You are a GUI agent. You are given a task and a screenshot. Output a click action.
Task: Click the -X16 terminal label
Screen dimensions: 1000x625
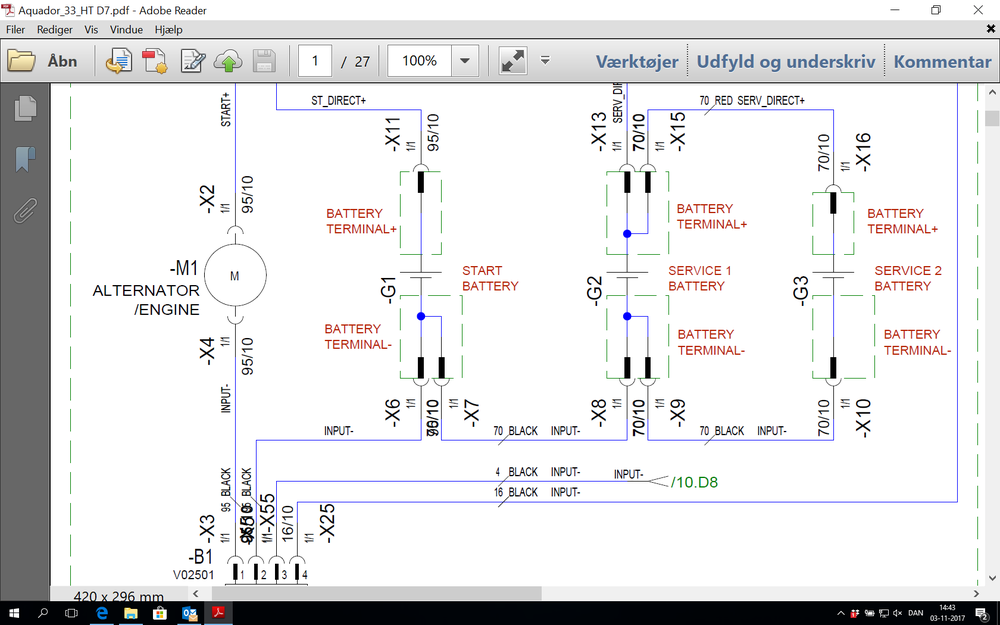[x=862, y=152]
